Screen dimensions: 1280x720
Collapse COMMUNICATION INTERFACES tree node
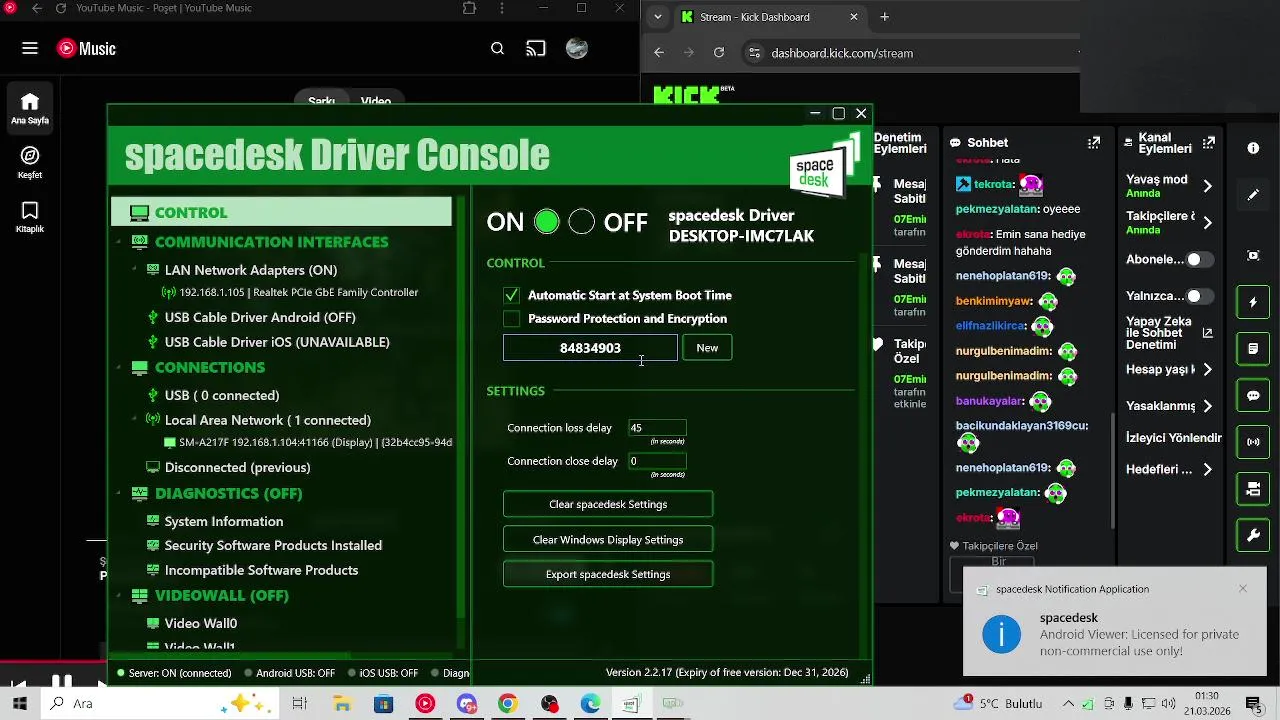(118, 242)
